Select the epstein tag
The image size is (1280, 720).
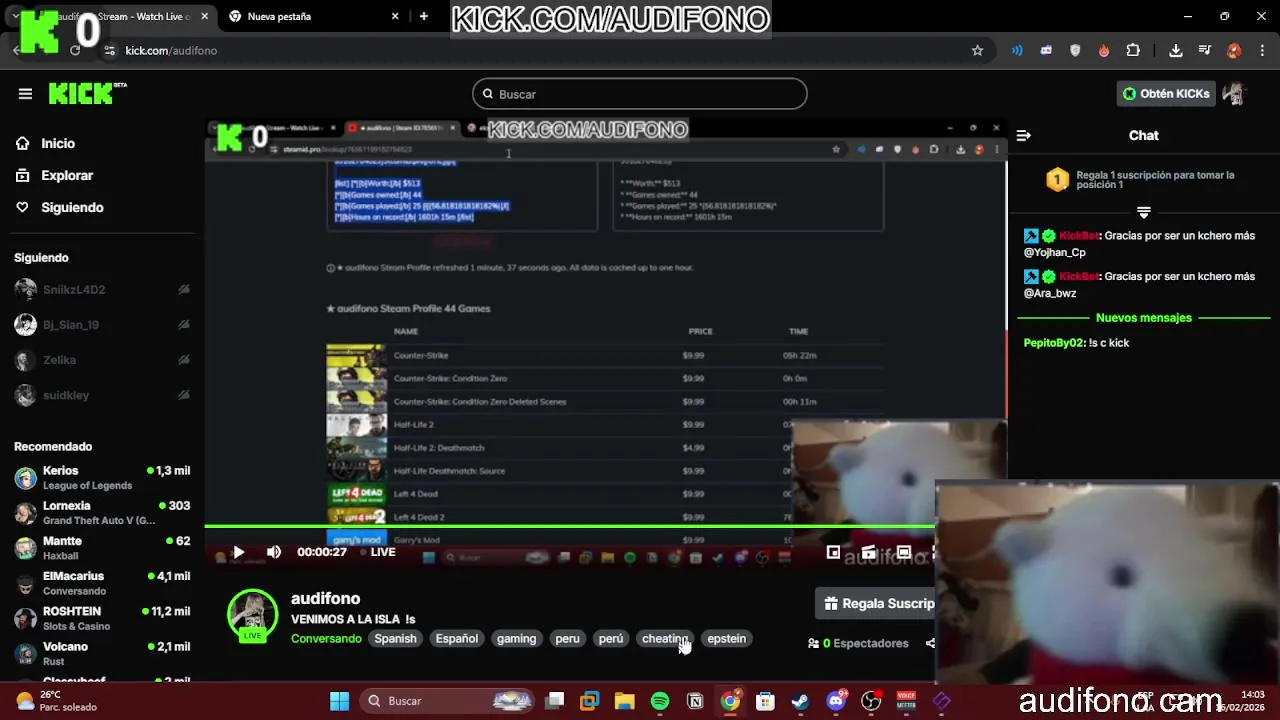[727, 638]
